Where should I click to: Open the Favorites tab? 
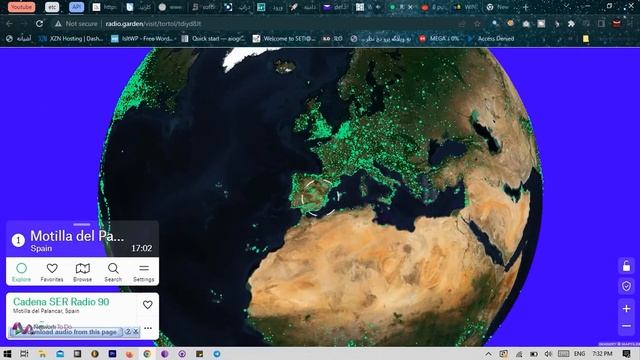click(x=52, y=272)
